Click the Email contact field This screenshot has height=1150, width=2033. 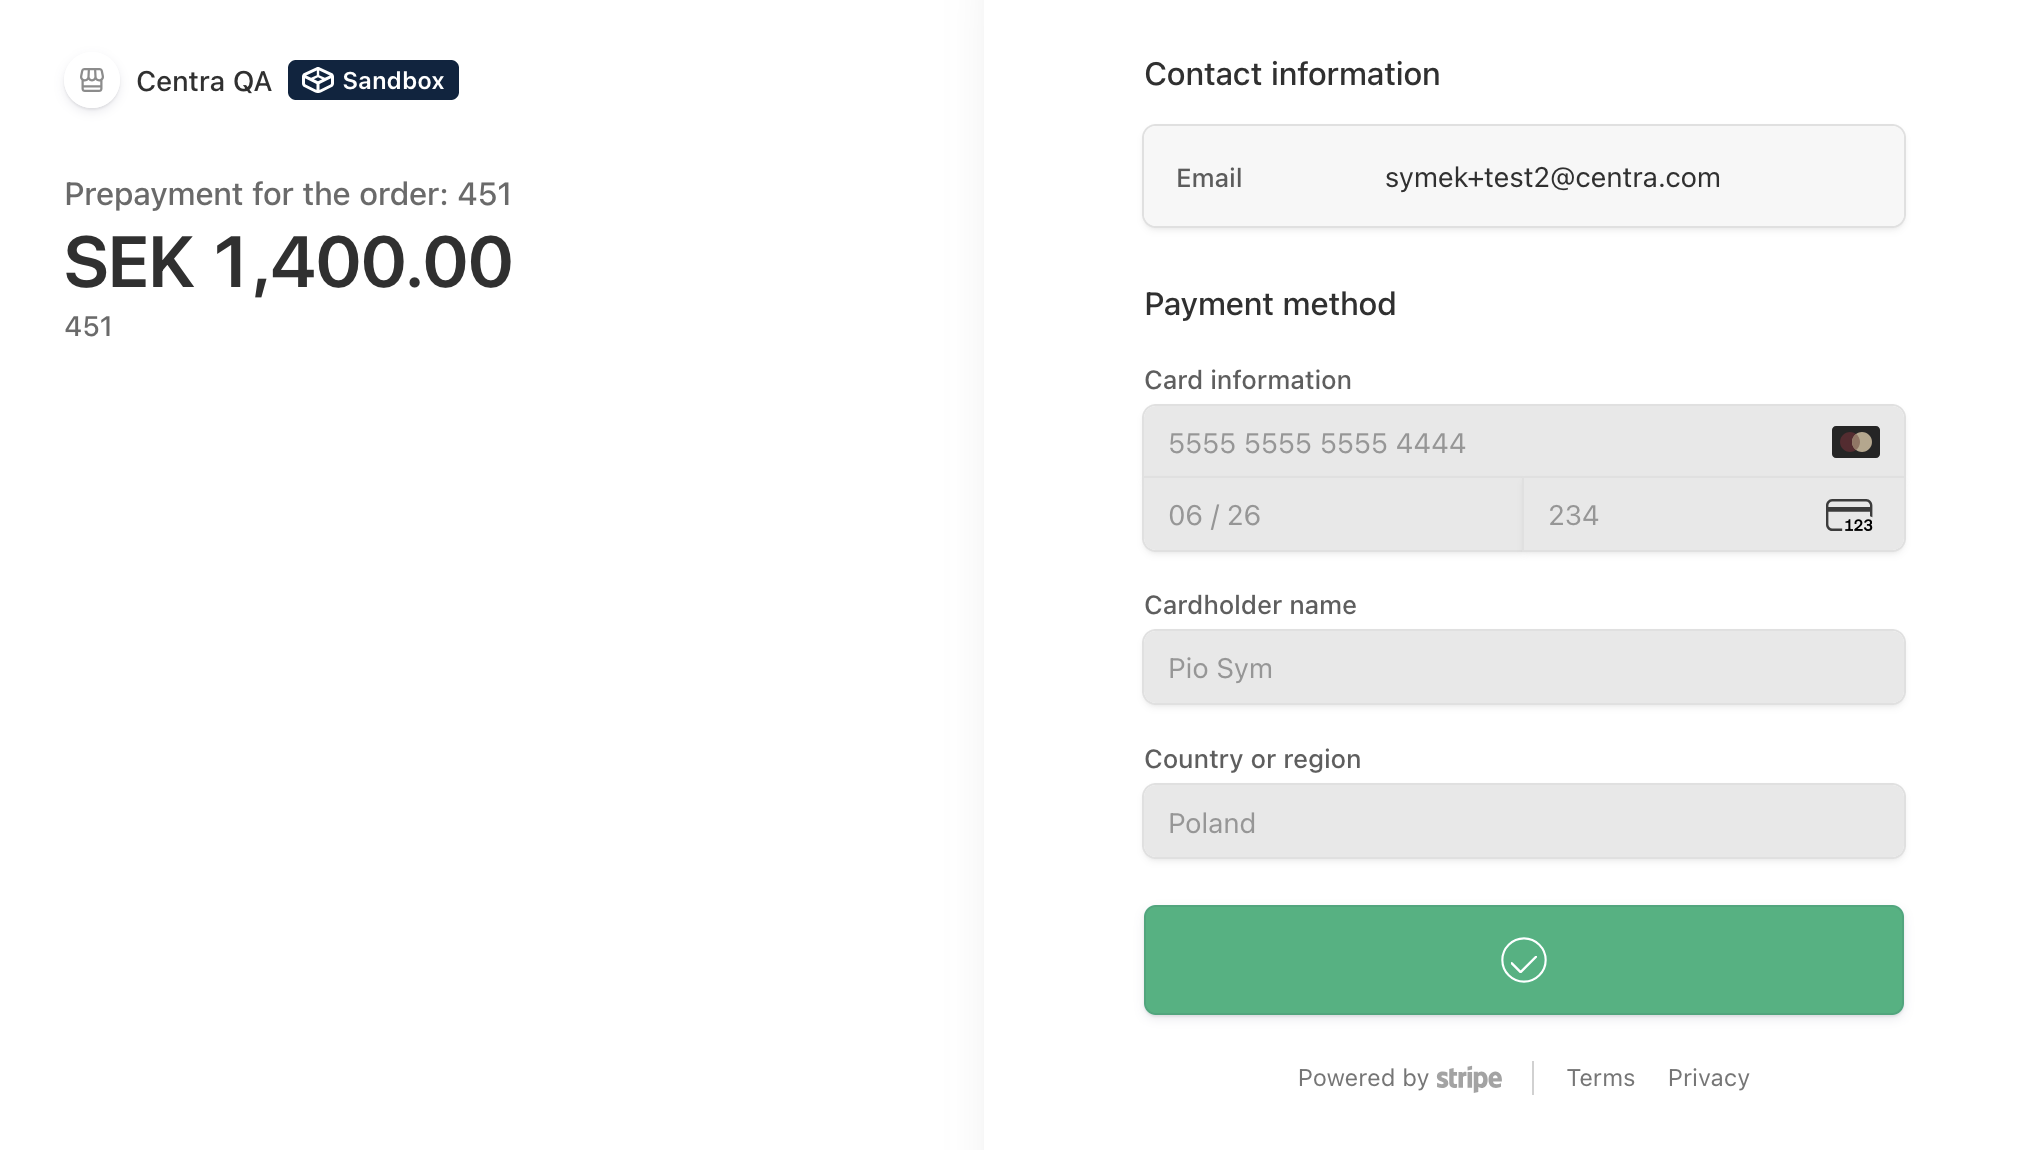coord(1523,177)
